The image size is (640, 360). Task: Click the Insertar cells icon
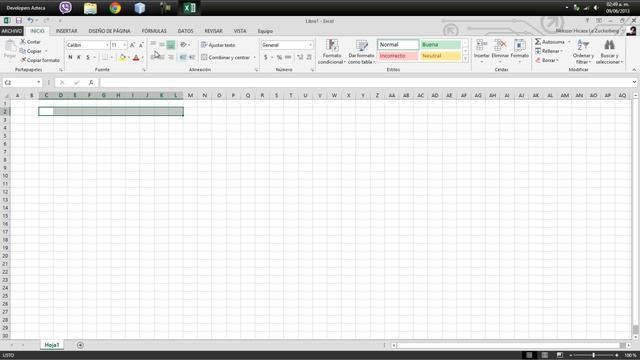pyautogui.click(x=482, y=45)
